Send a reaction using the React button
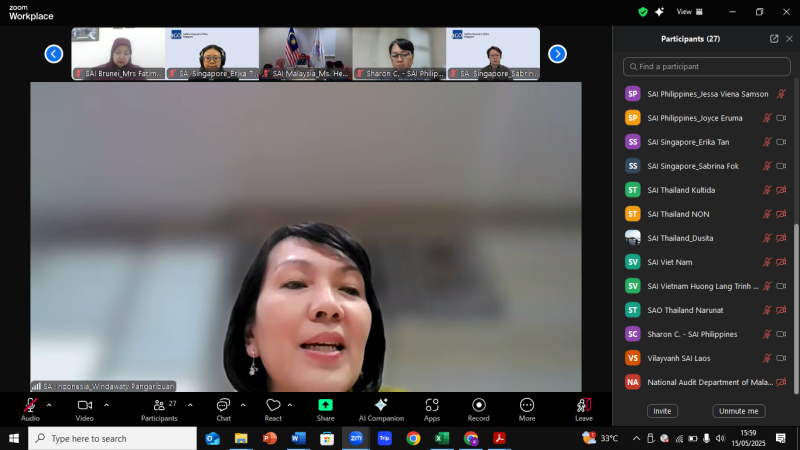800x450 pixels. click(x=273, y=408)
